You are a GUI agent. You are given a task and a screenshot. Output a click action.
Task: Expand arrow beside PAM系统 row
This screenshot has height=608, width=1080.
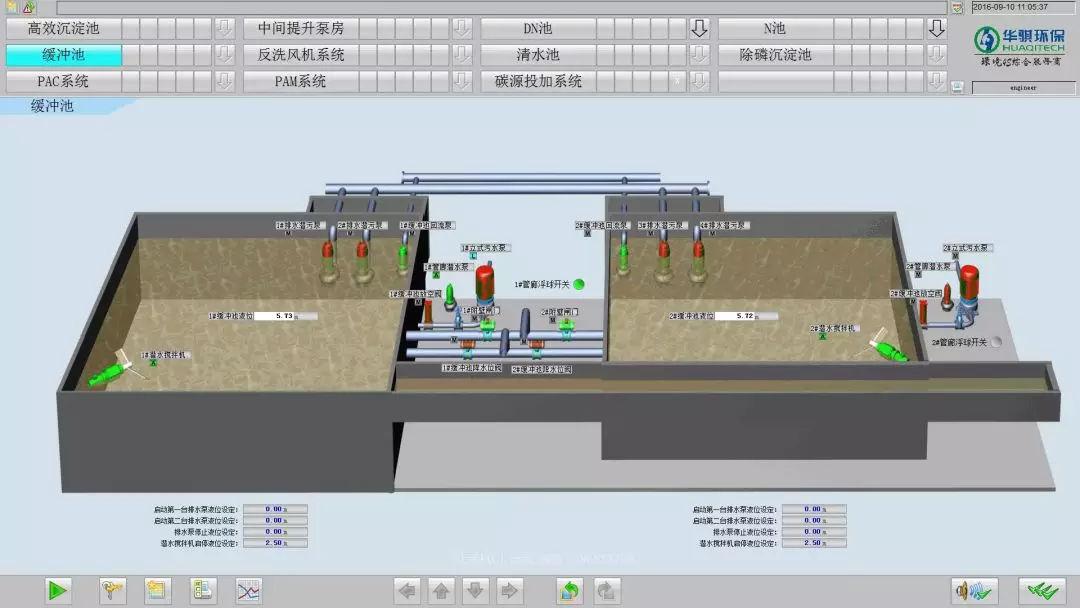(x=461, y=81)
